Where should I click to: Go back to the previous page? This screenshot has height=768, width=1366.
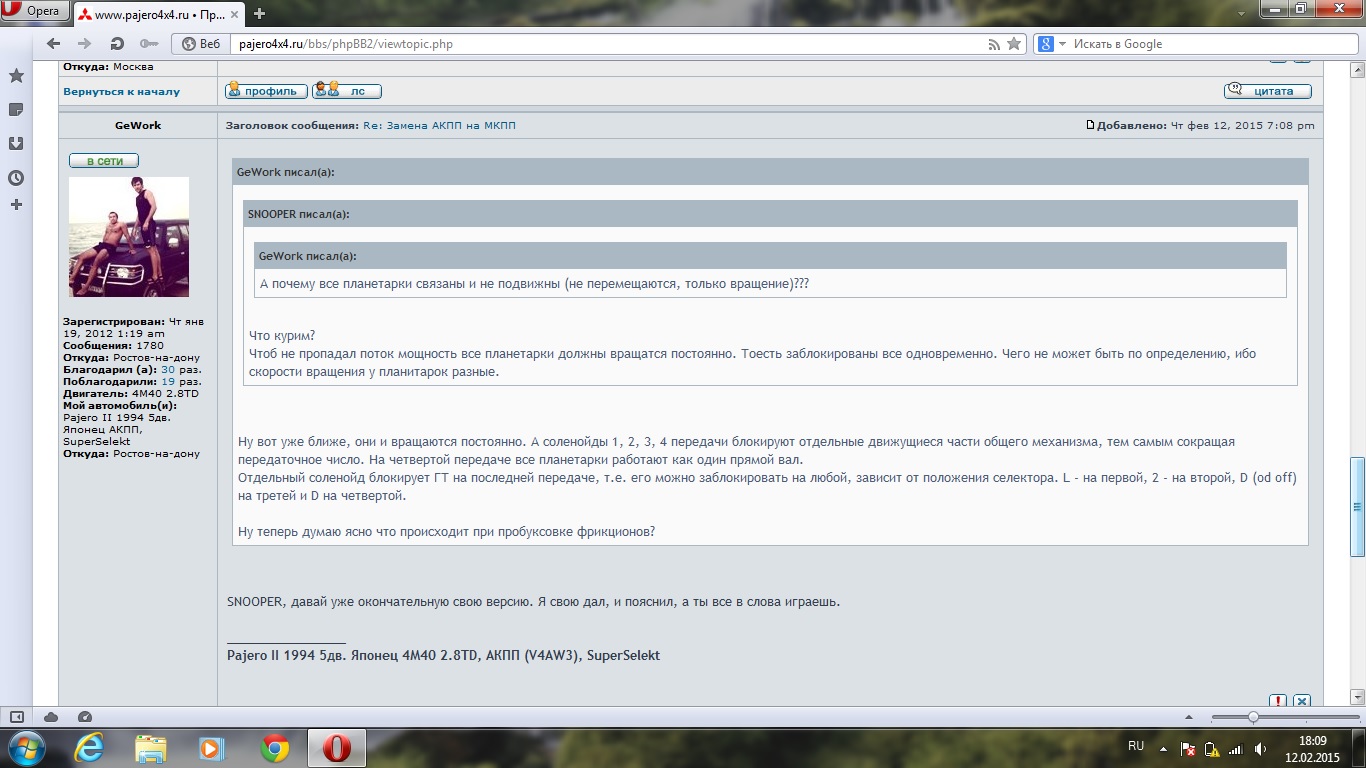tap(54, 44)
